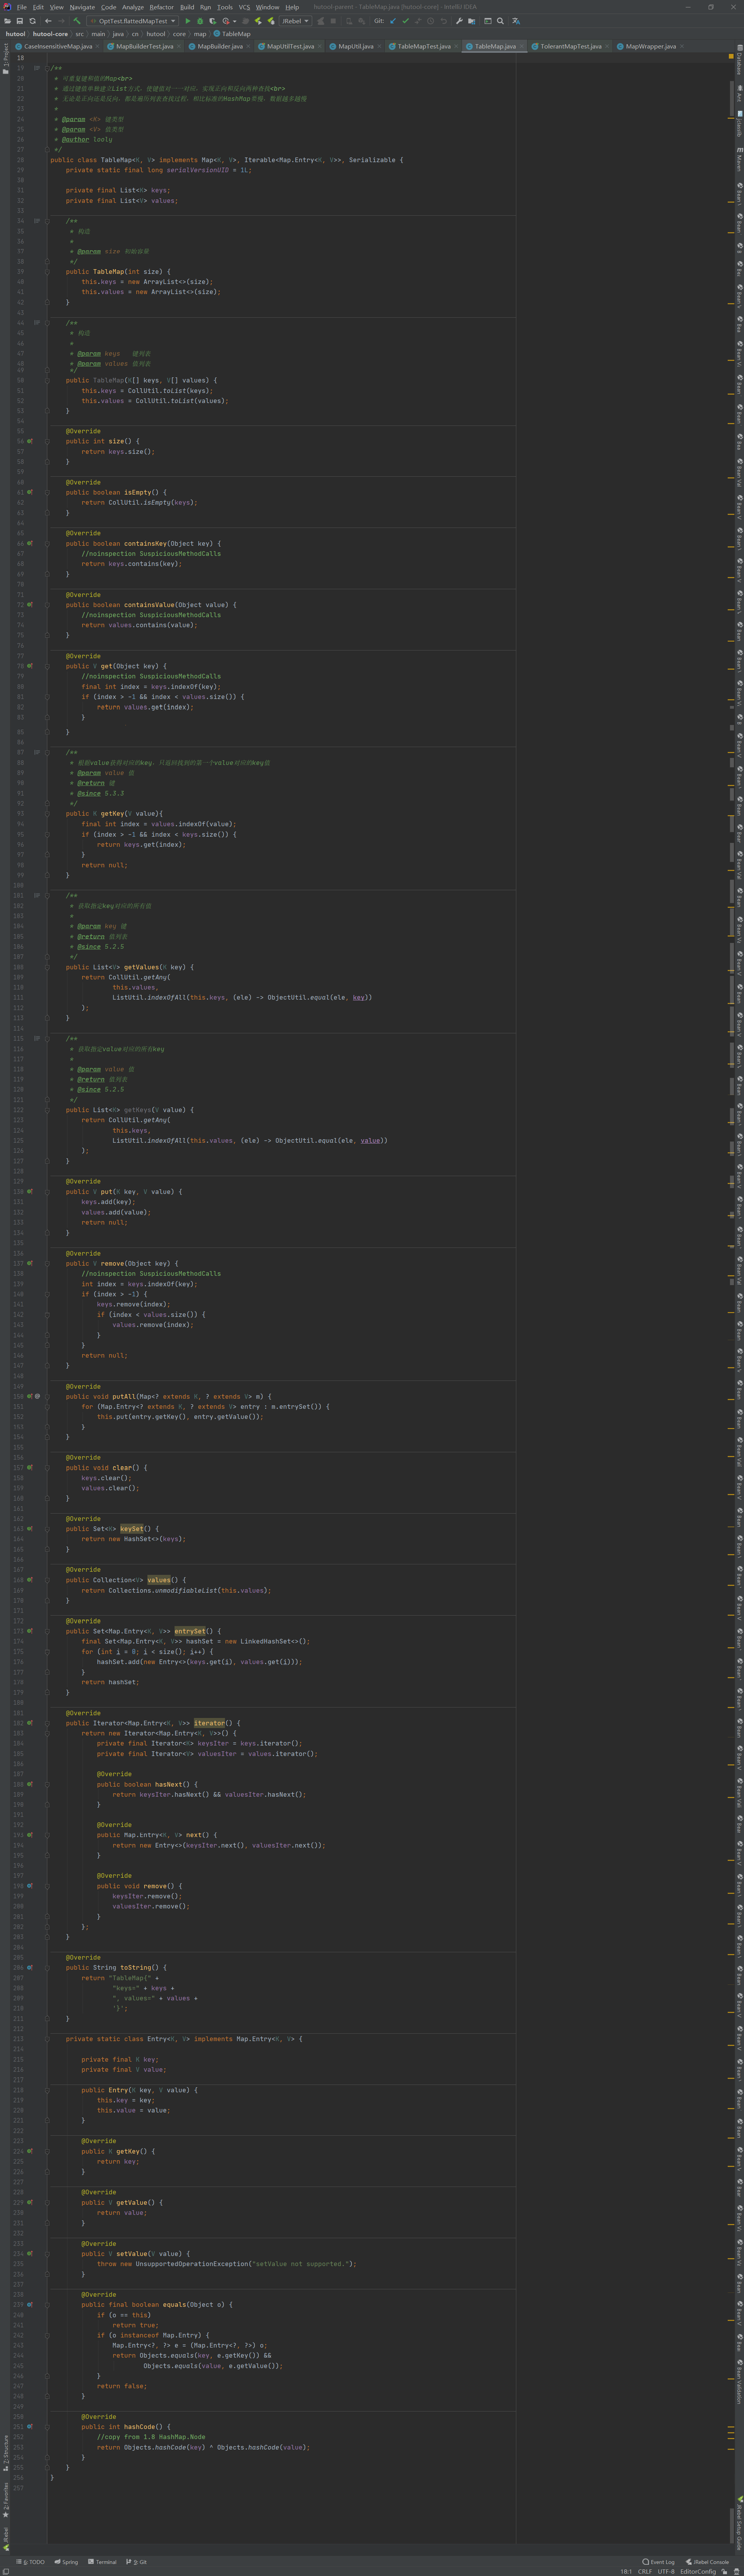Open the 9: Git tool window
Viewport: 744px width, 2576px height.
tap(137, 2562)
